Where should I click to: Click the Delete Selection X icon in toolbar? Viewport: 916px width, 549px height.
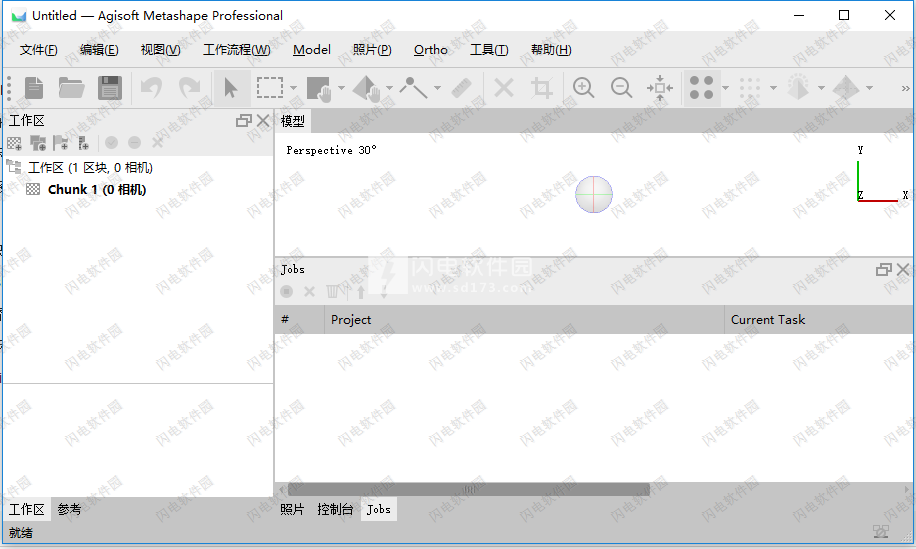[x=504, y=88]
